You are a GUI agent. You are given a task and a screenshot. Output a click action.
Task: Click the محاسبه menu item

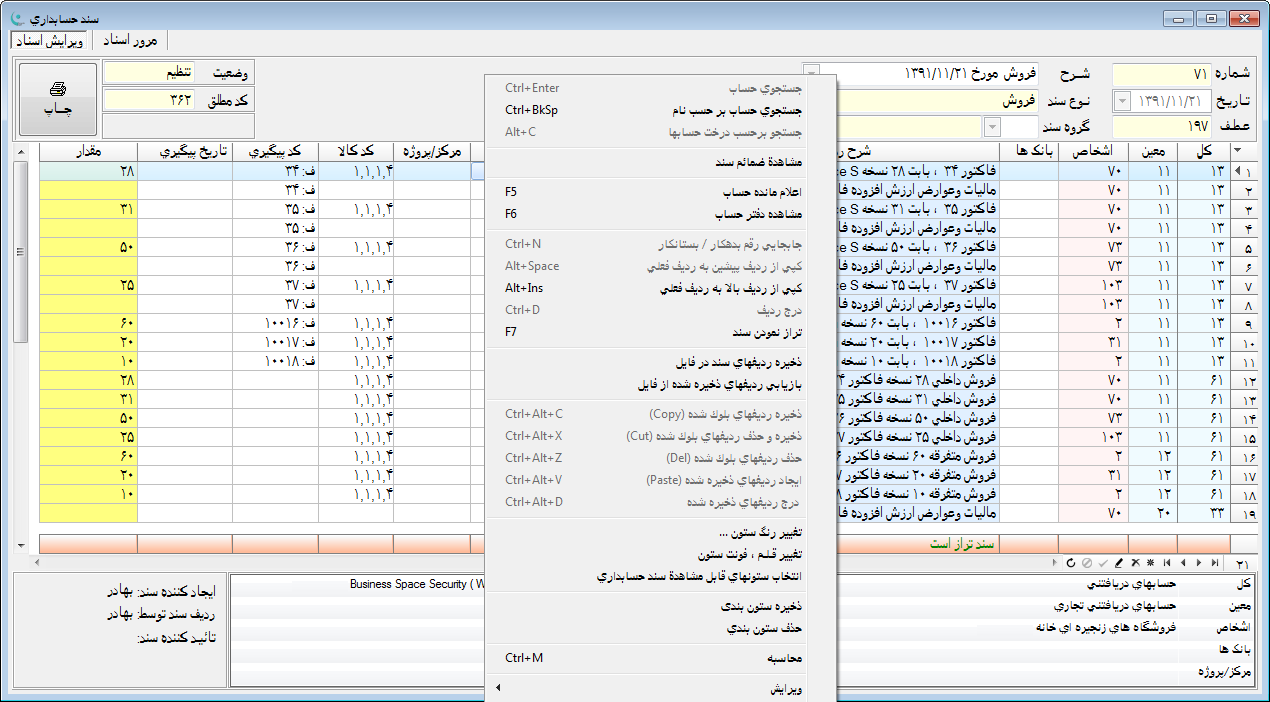click(x=660, y=658)
